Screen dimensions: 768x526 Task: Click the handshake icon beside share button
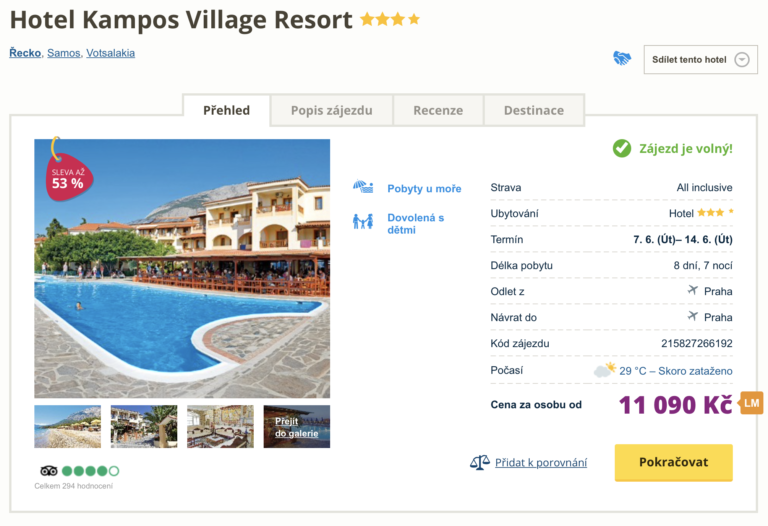(x=622, y=59)
